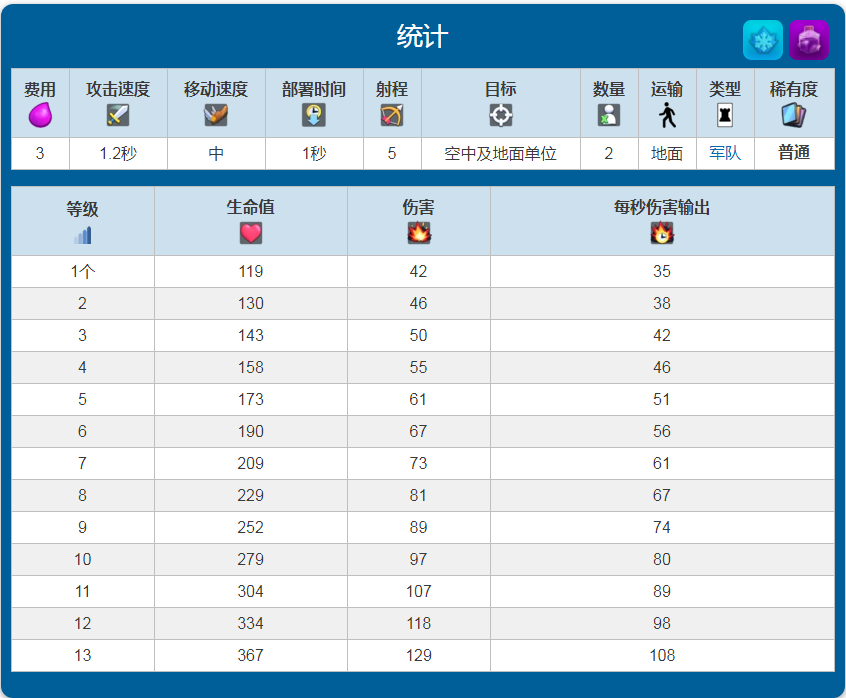Click the 数量 header label

click(x=609, y=89)
